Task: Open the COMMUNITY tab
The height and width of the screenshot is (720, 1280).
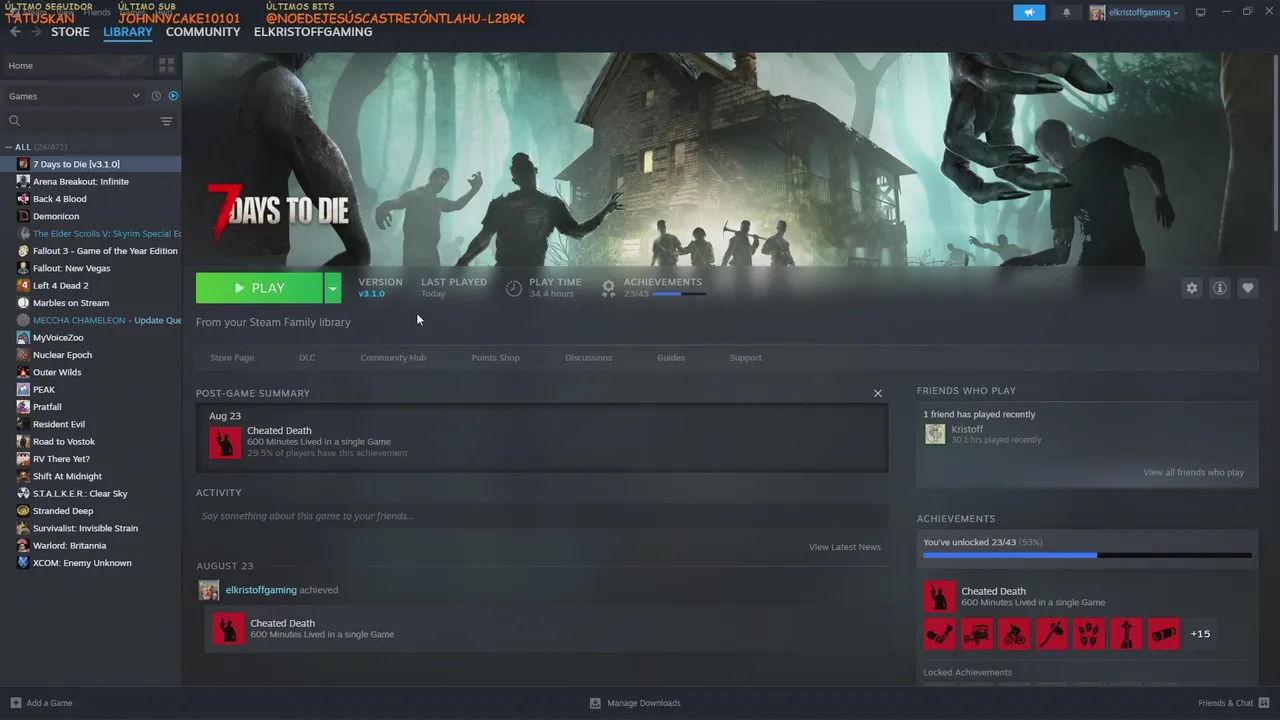Action: [203, 32]
